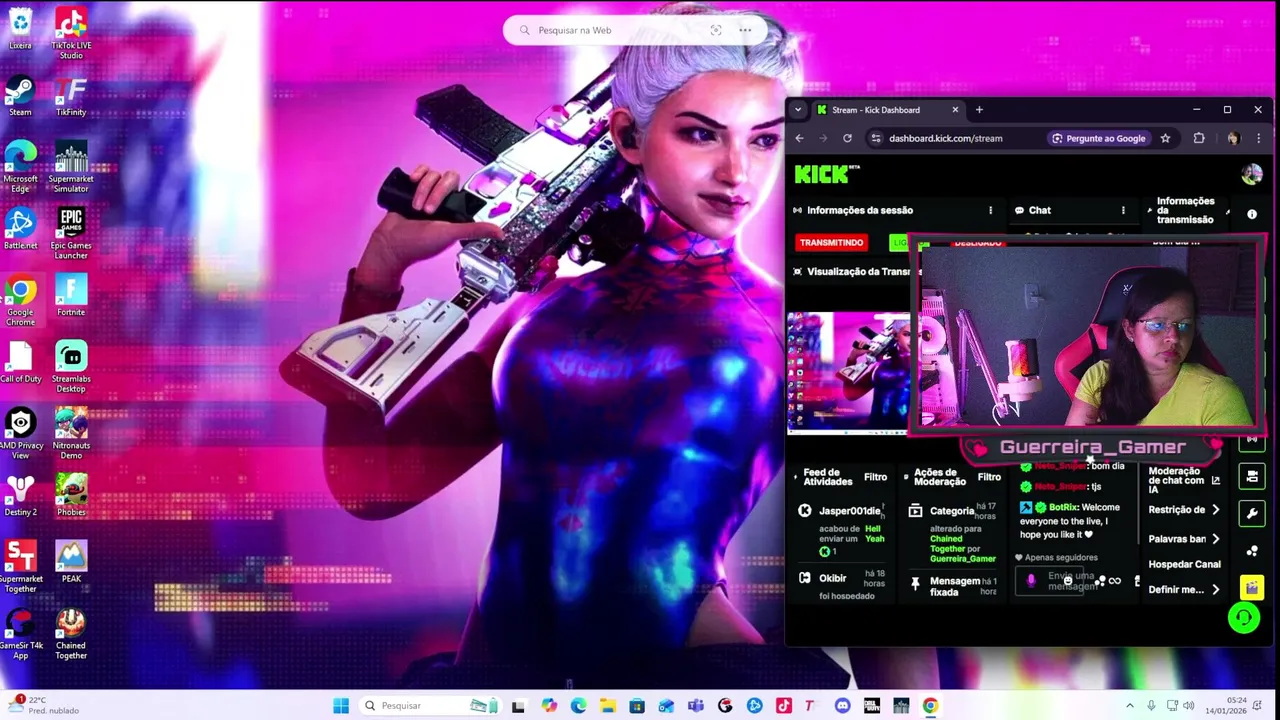Screen dimensions: 1280x720
Task: Show hidden system tray icons
Action: (x=1130, y=706)
